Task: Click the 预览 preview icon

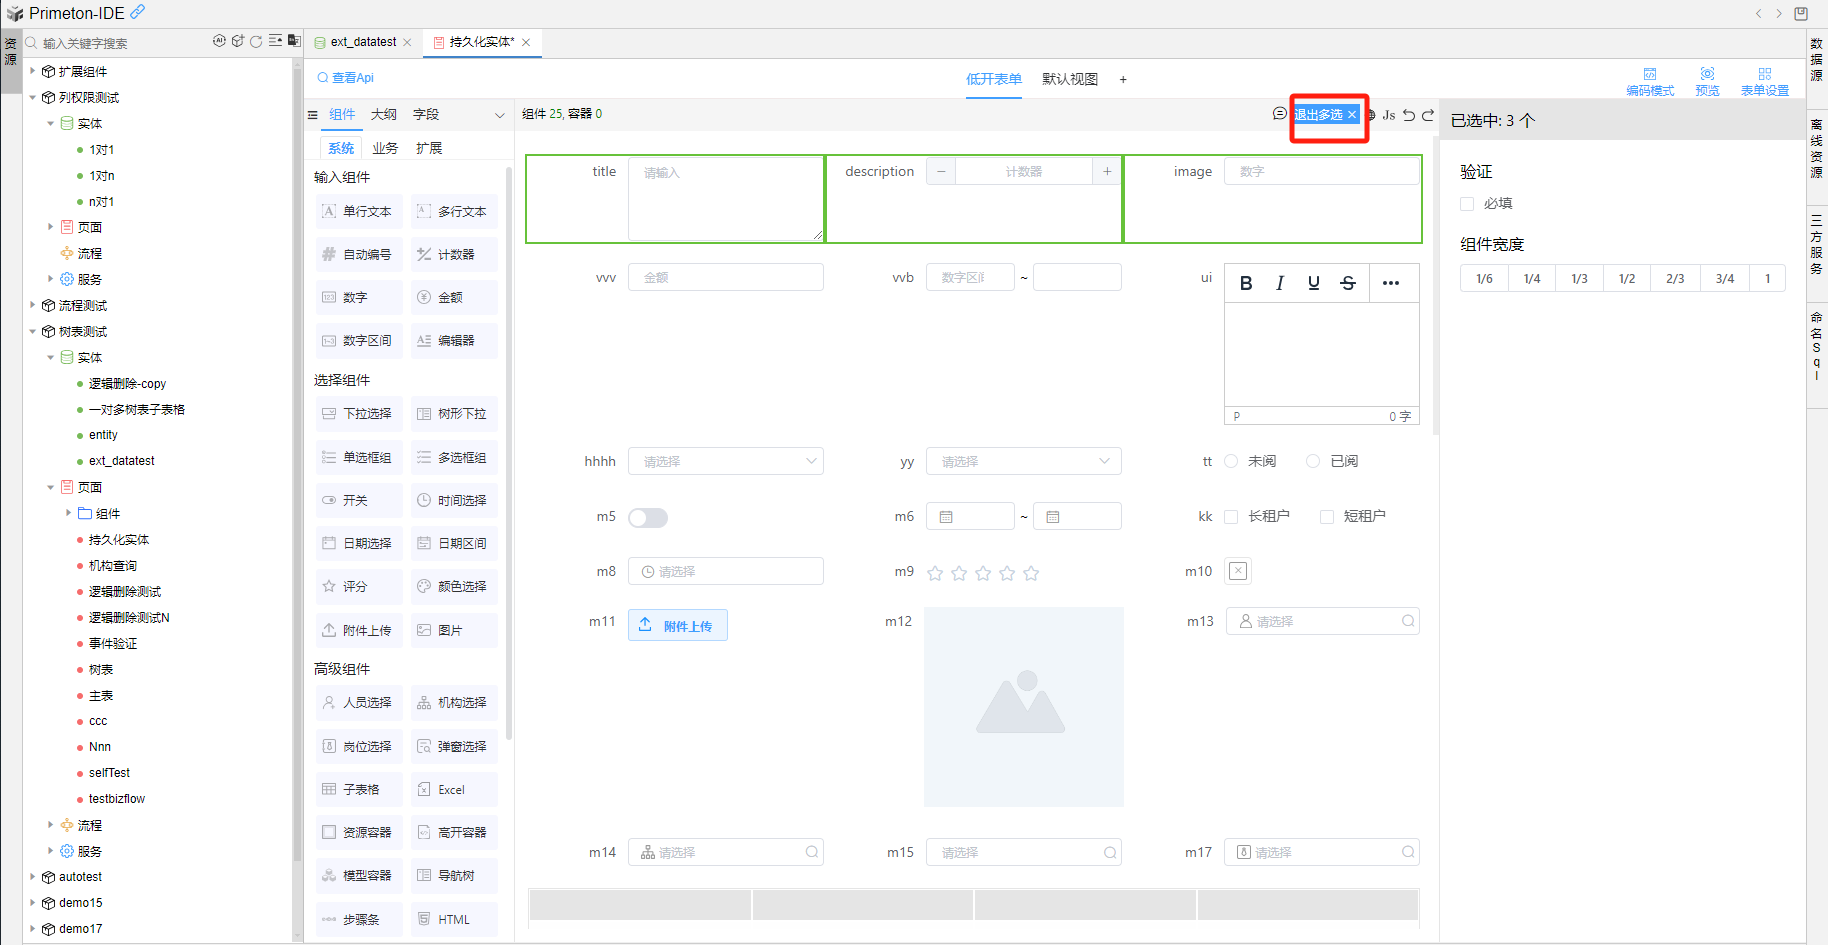Action: click(1707, 81)
